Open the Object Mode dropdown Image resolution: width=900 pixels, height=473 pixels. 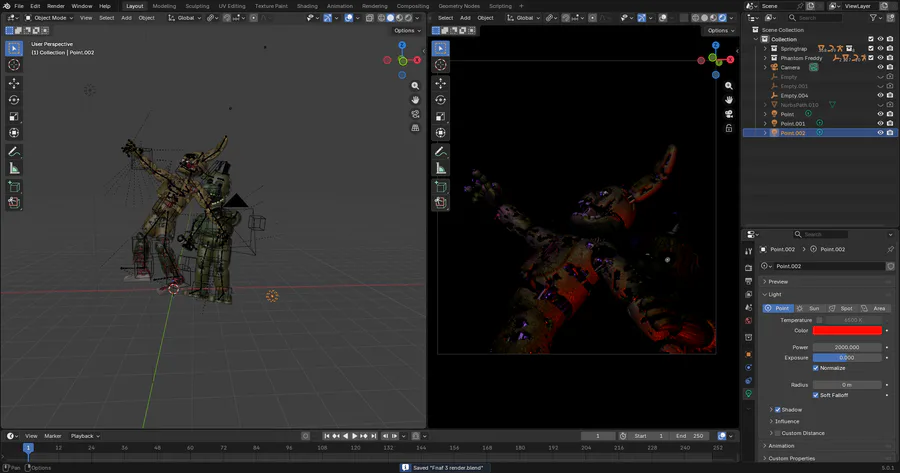[x=50, y=18]
